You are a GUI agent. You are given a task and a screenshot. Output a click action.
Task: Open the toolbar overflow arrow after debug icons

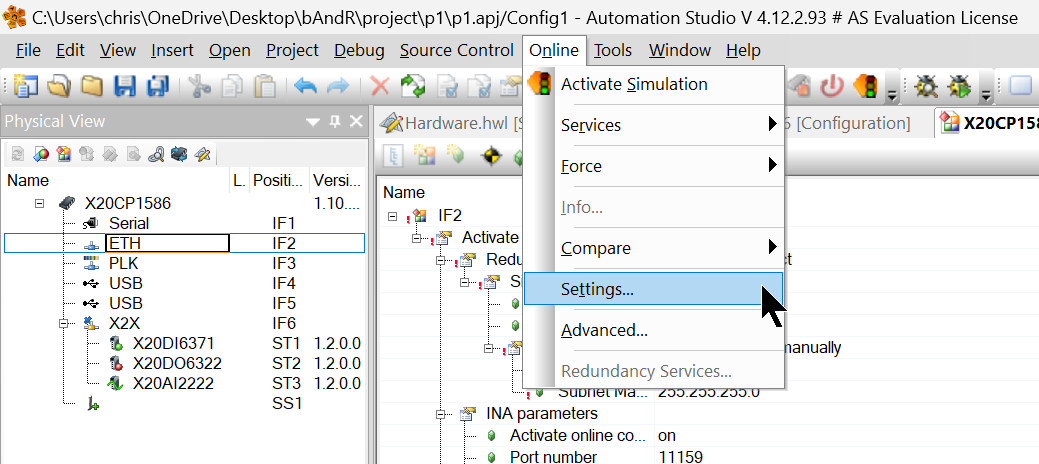click(986, 96)
